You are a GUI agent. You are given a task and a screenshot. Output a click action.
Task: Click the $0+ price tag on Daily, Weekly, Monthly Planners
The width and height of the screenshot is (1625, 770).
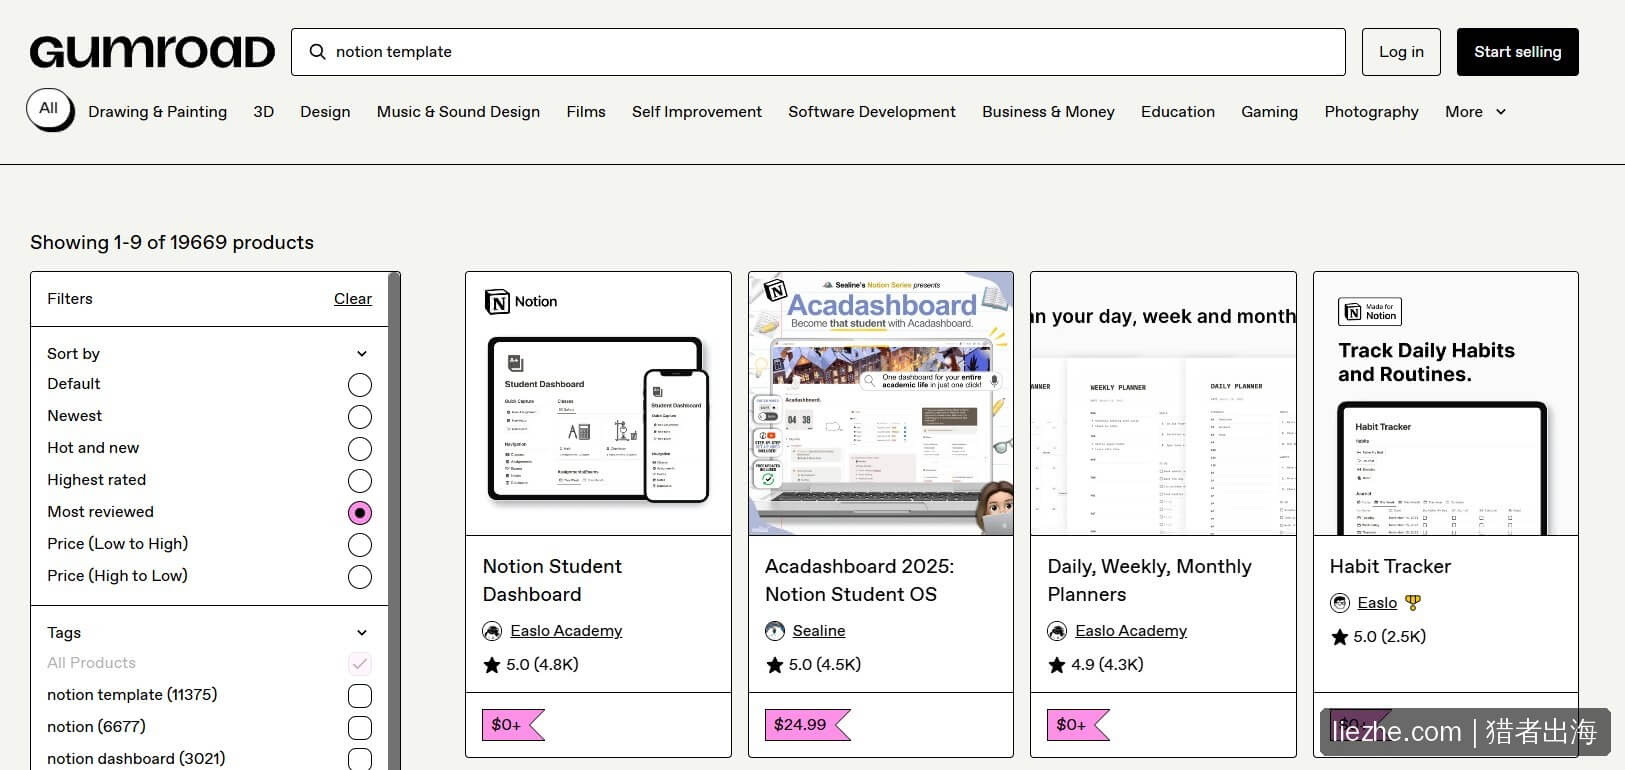coord(1078,725)
